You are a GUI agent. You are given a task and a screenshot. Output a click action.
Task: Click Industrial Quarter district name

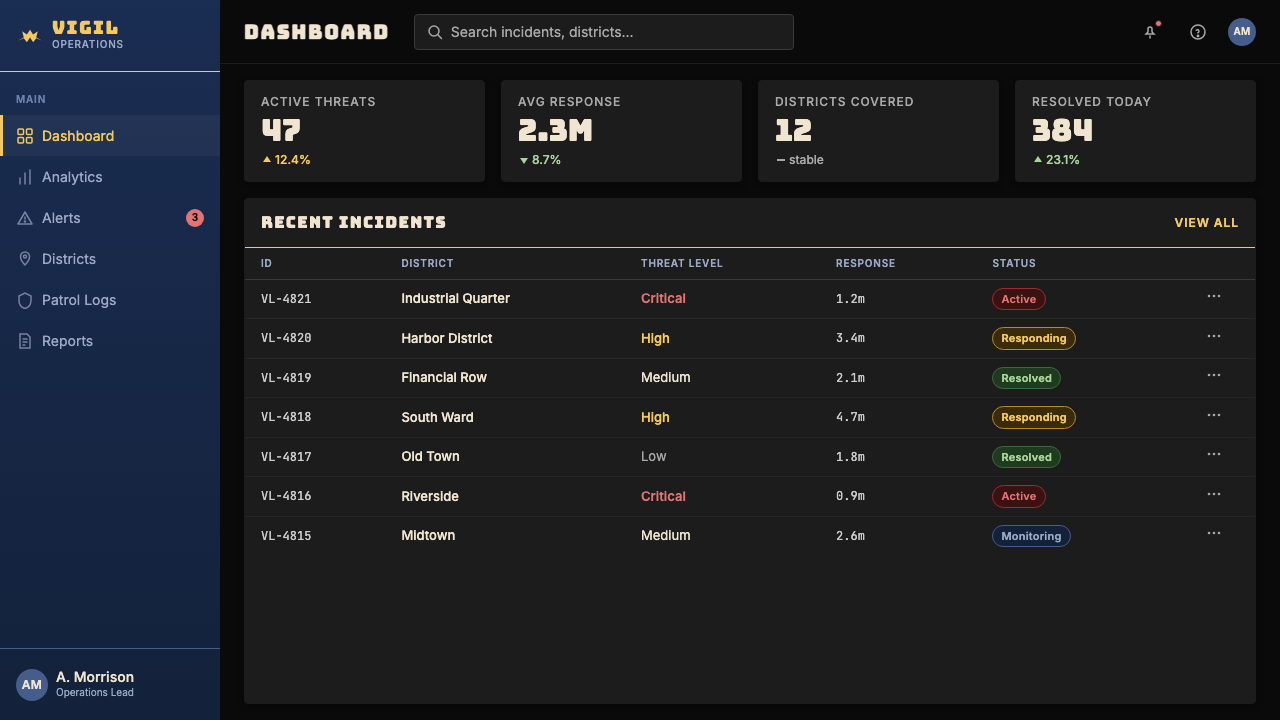click(456, 299)
